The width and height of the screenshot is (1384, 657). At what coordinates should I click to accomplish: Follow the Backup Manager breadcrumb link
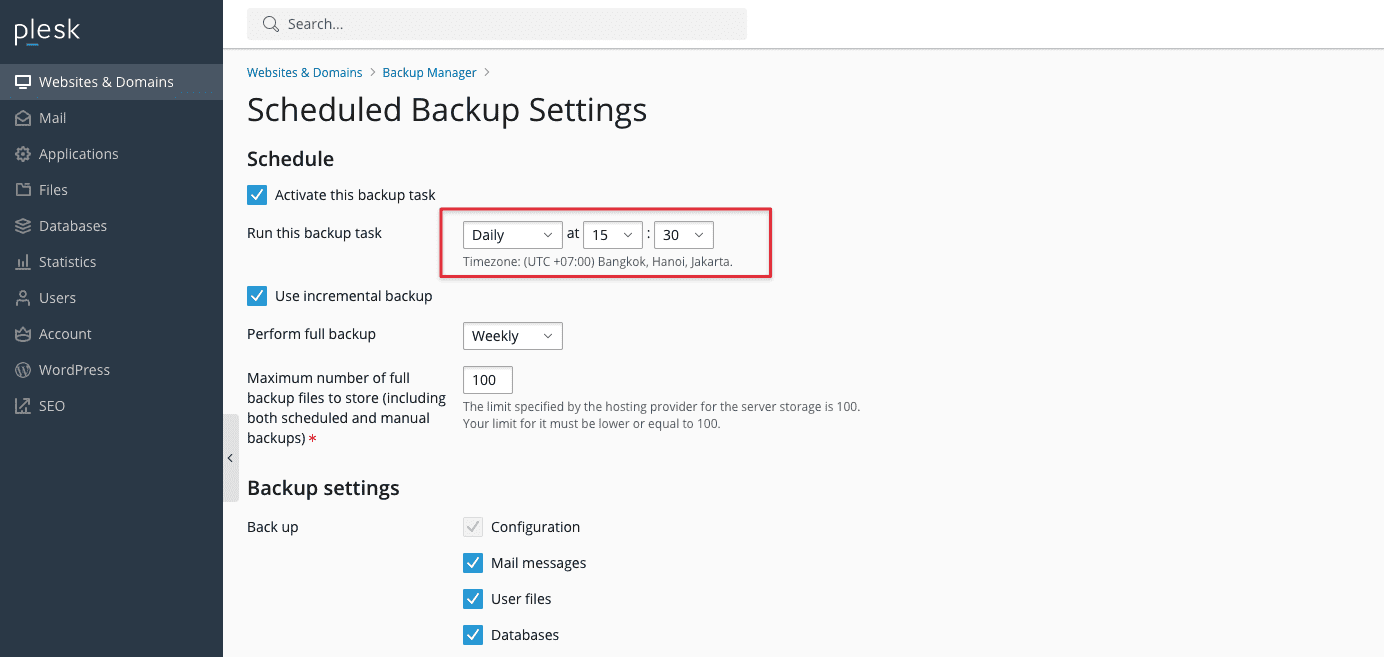(429, 73)
